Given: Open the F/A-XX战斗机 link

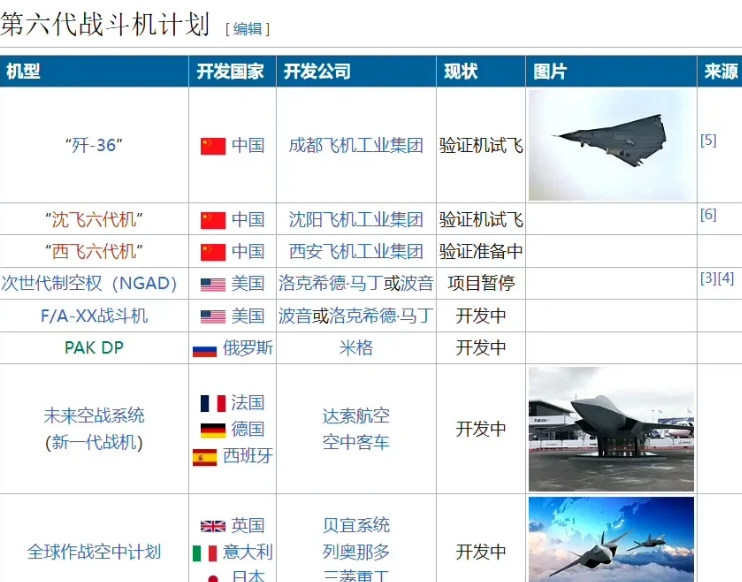Looking at the screenshot, I should pos(94,316).
